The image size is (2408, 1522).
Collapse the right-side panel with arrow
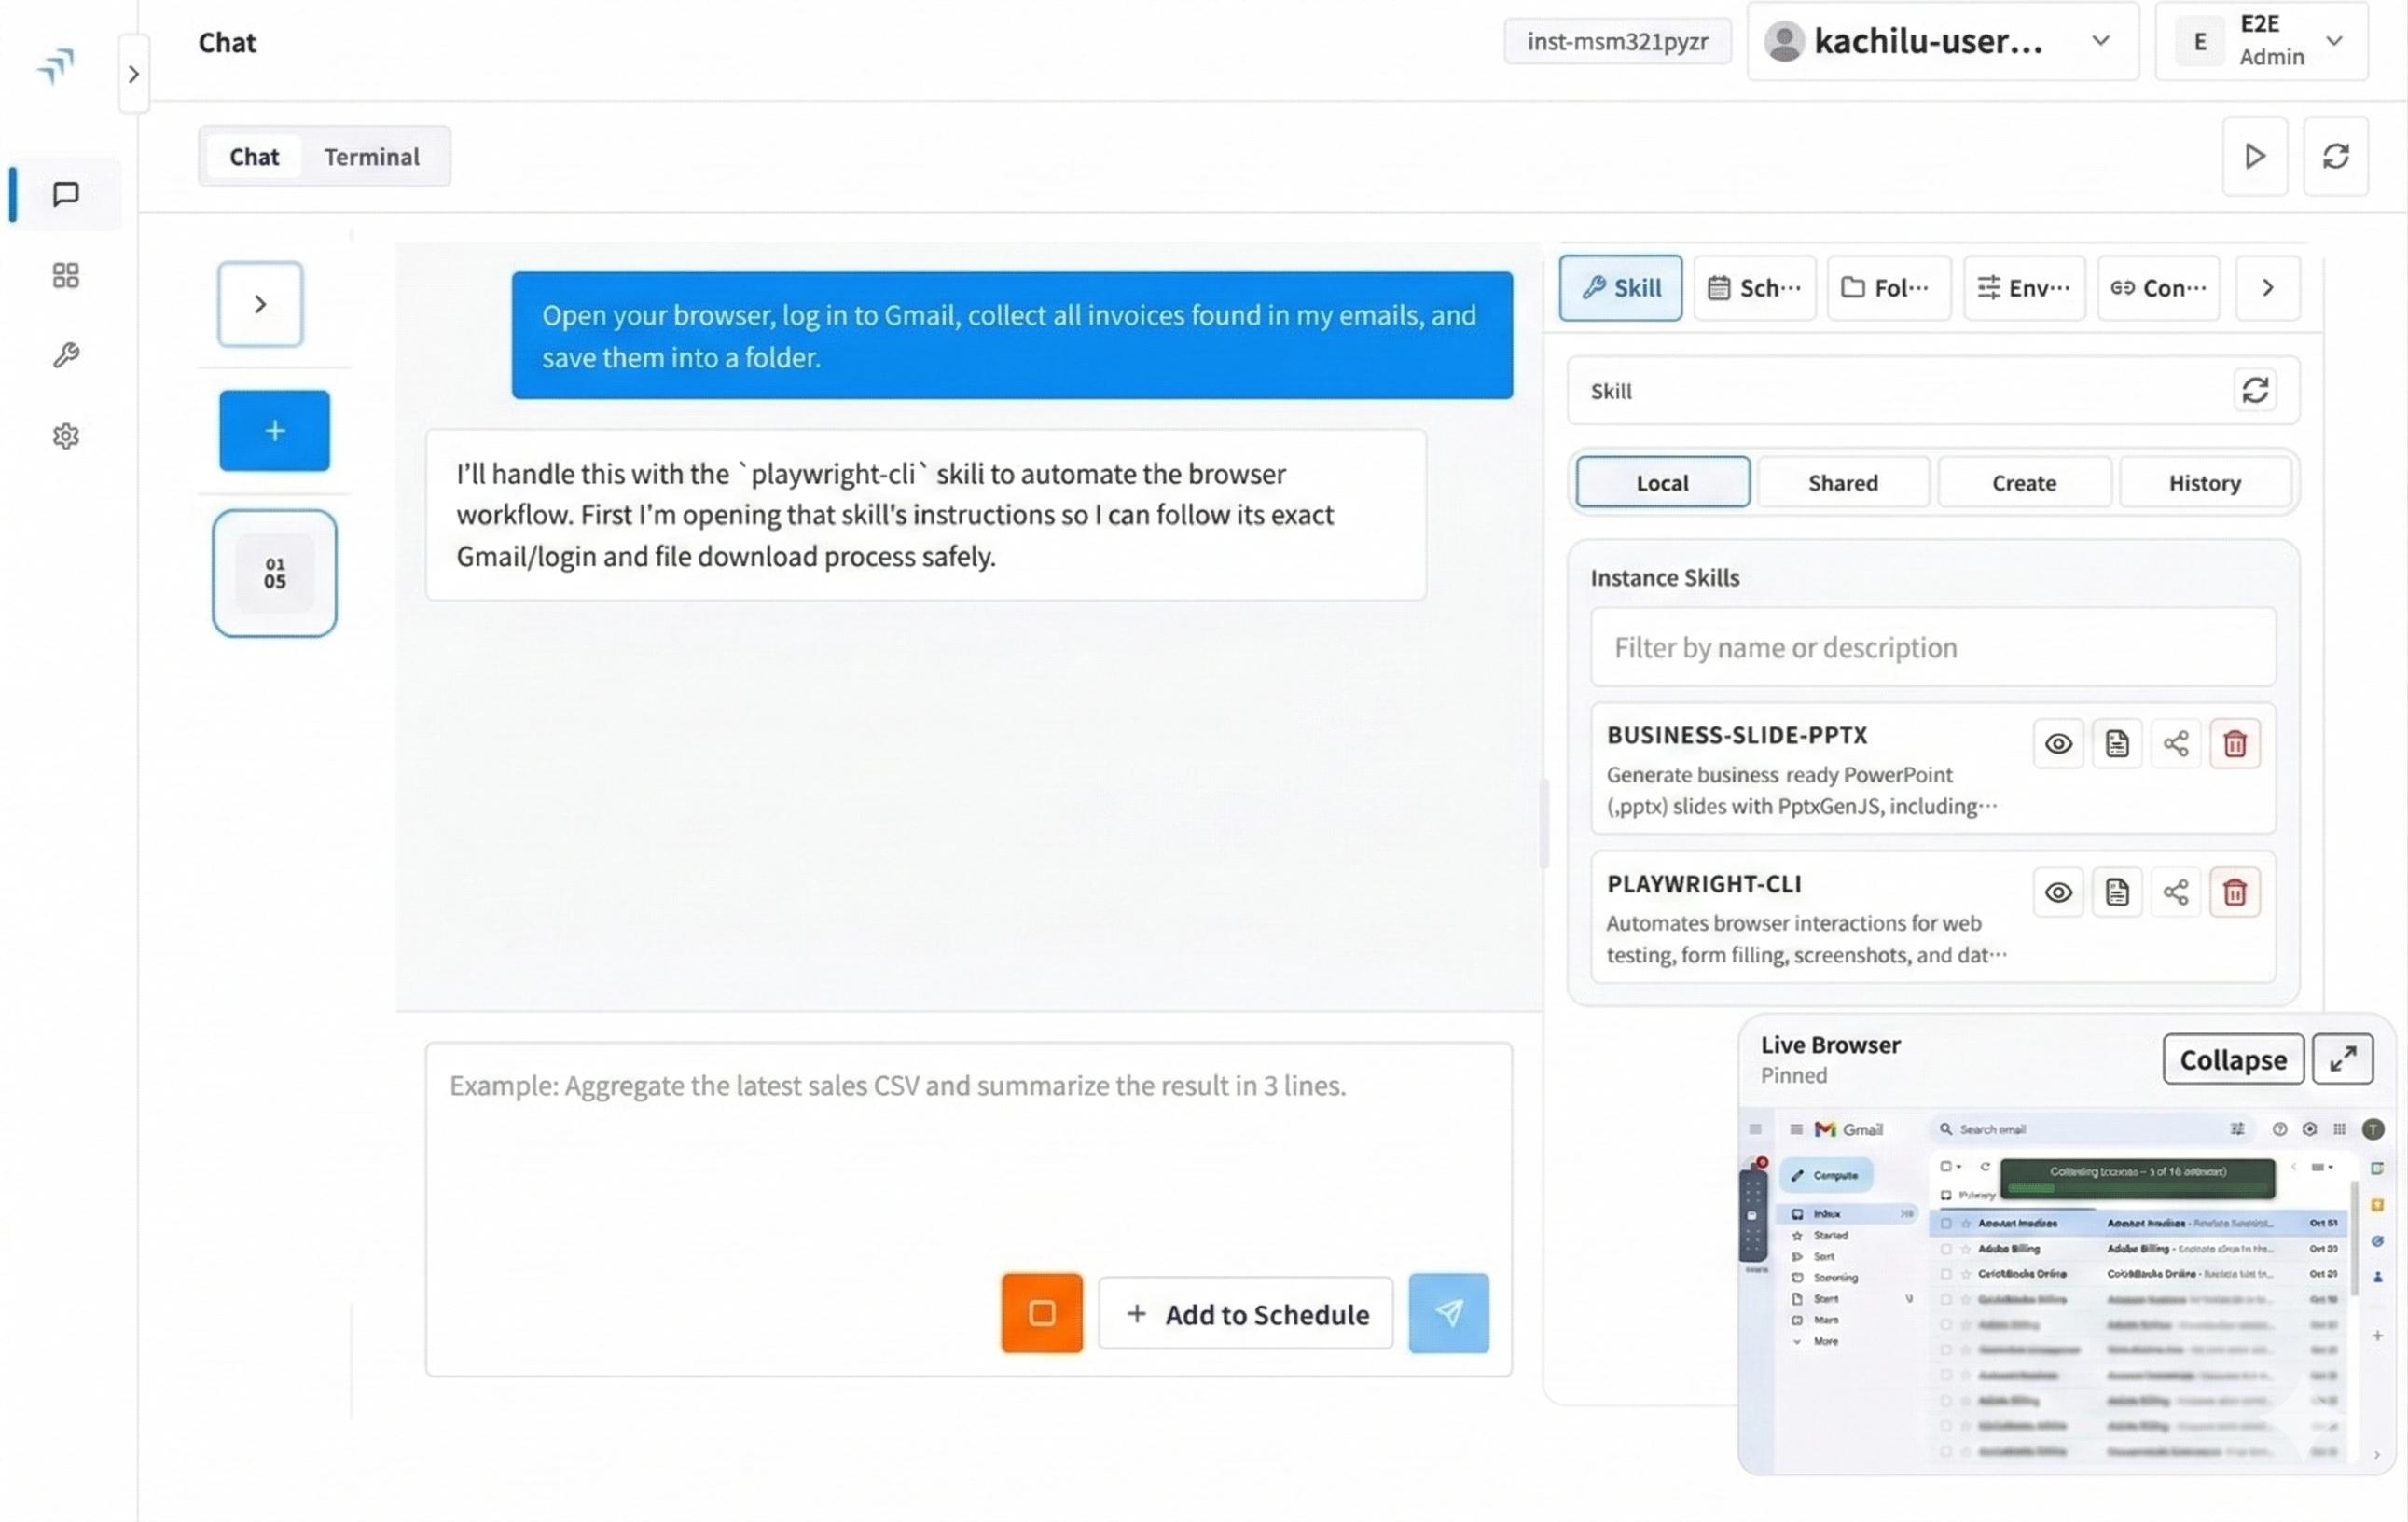(2267, 288)
